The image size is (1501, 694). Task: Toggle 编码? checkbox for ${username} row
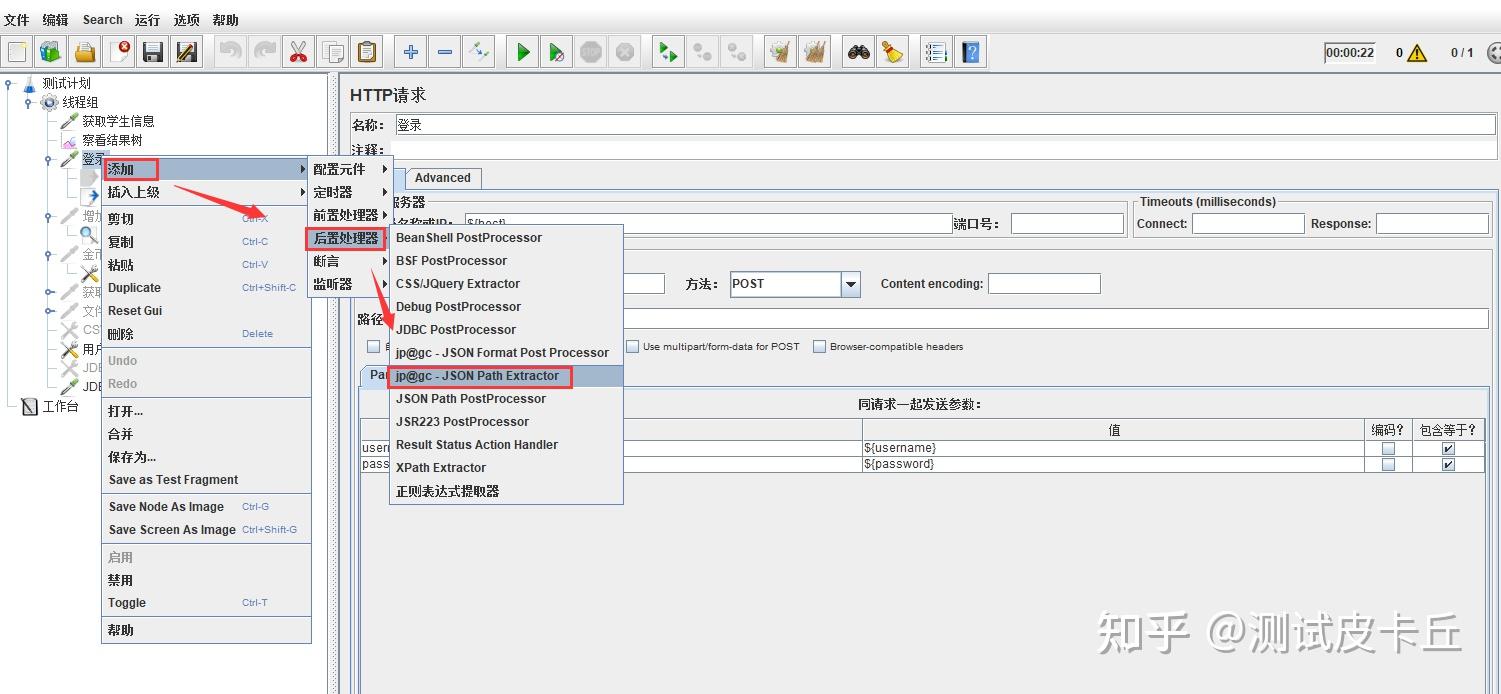click(x=1388, y=449)
